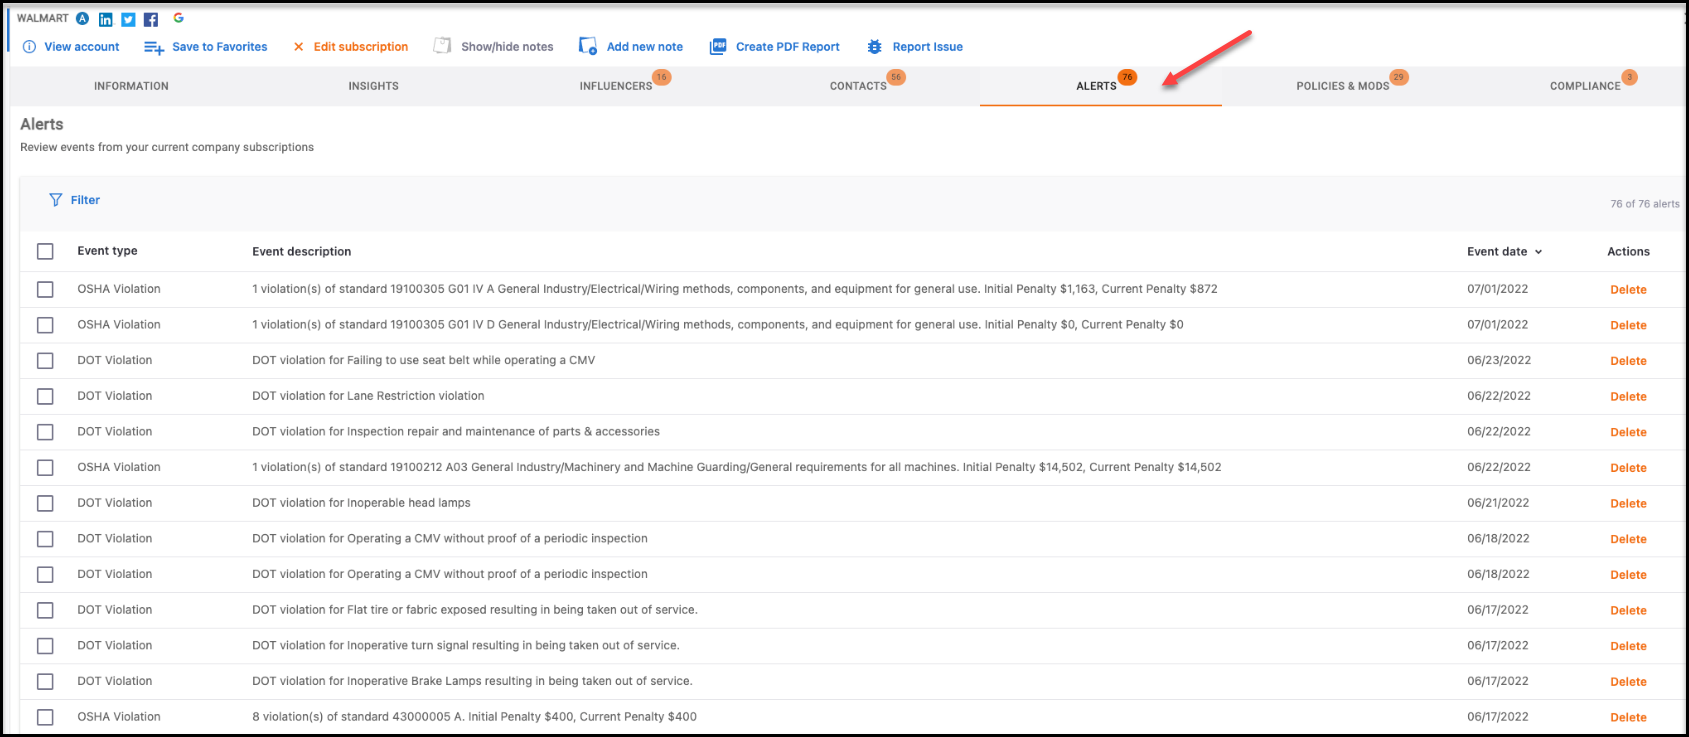Click the Create PDF Report icon
Viewport: 1689px width, 737px height.
coord(717,47)
